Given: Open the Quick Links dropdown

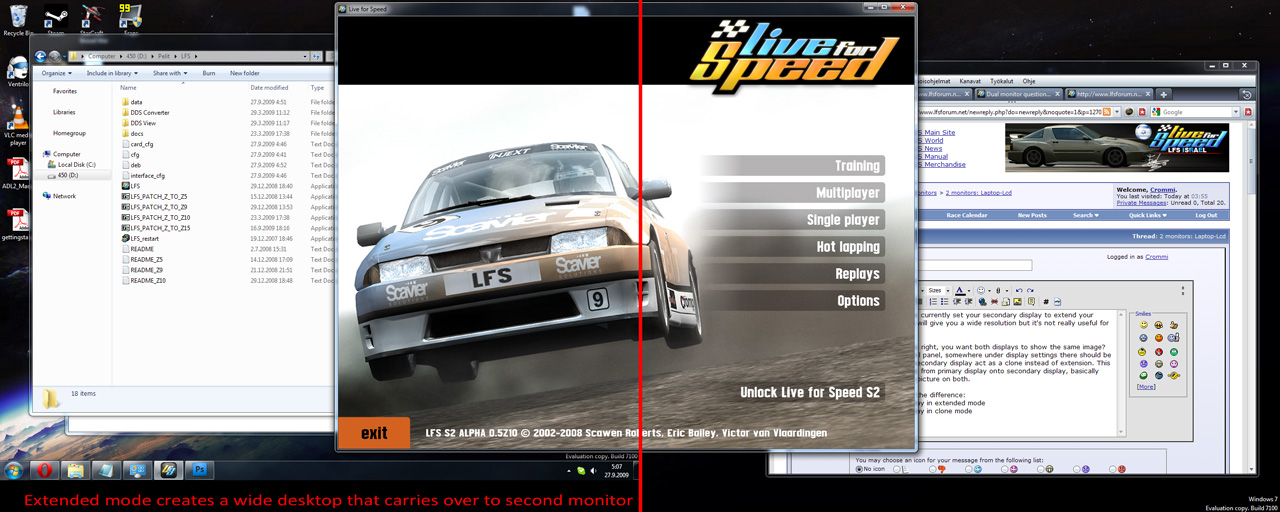Looking at the screenshot, I should [1147, 215].
